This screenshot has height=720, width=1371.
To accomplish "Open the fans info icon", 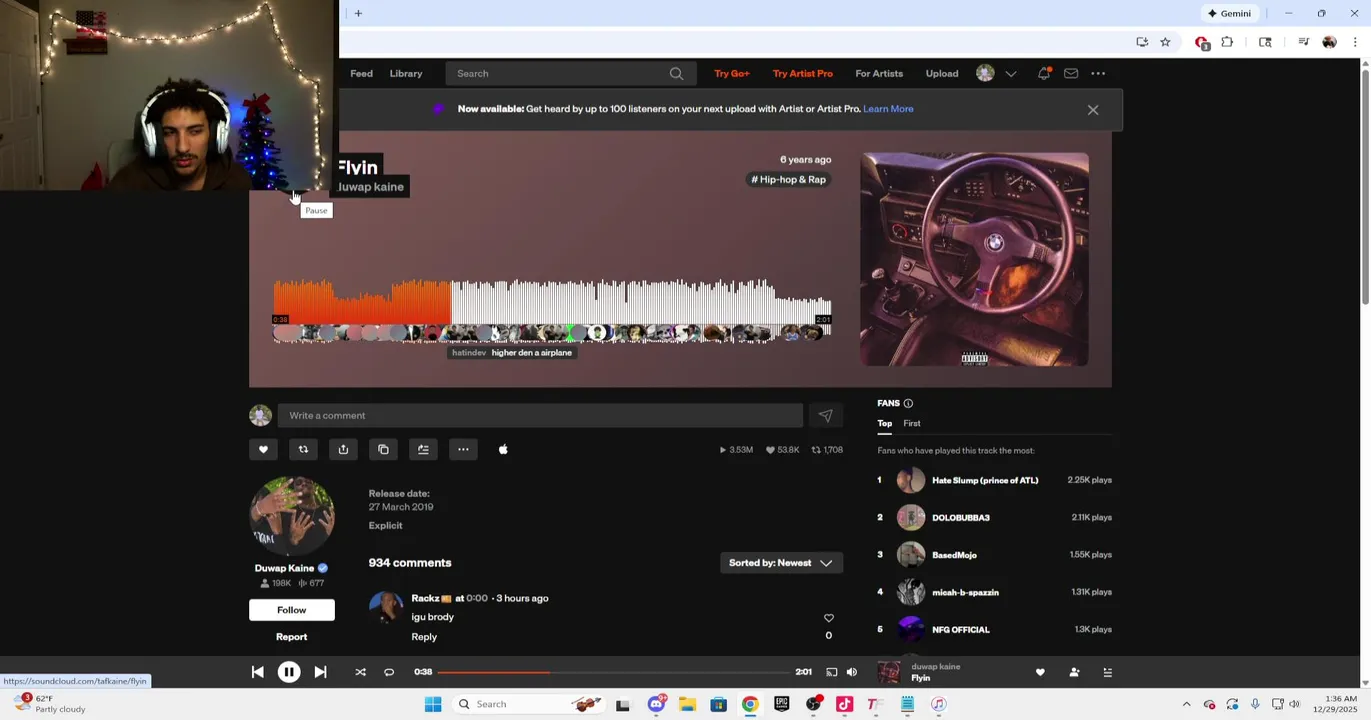I will point(908,404).
